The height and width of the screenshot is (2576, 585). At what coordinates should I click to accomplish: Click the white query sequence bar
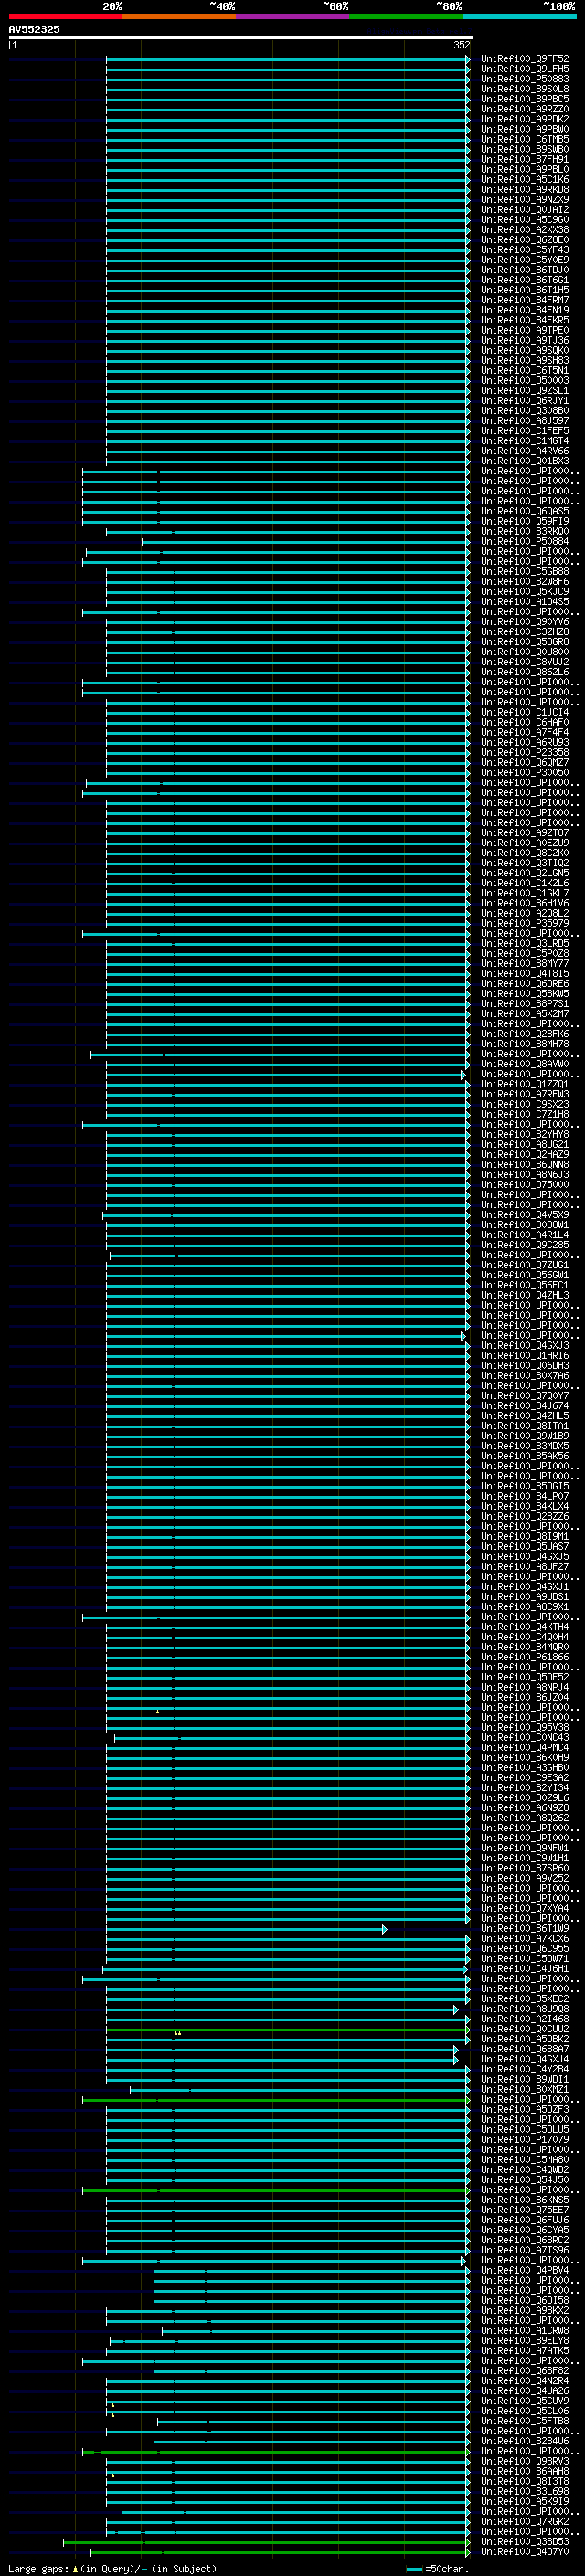[x=241, y=38]
